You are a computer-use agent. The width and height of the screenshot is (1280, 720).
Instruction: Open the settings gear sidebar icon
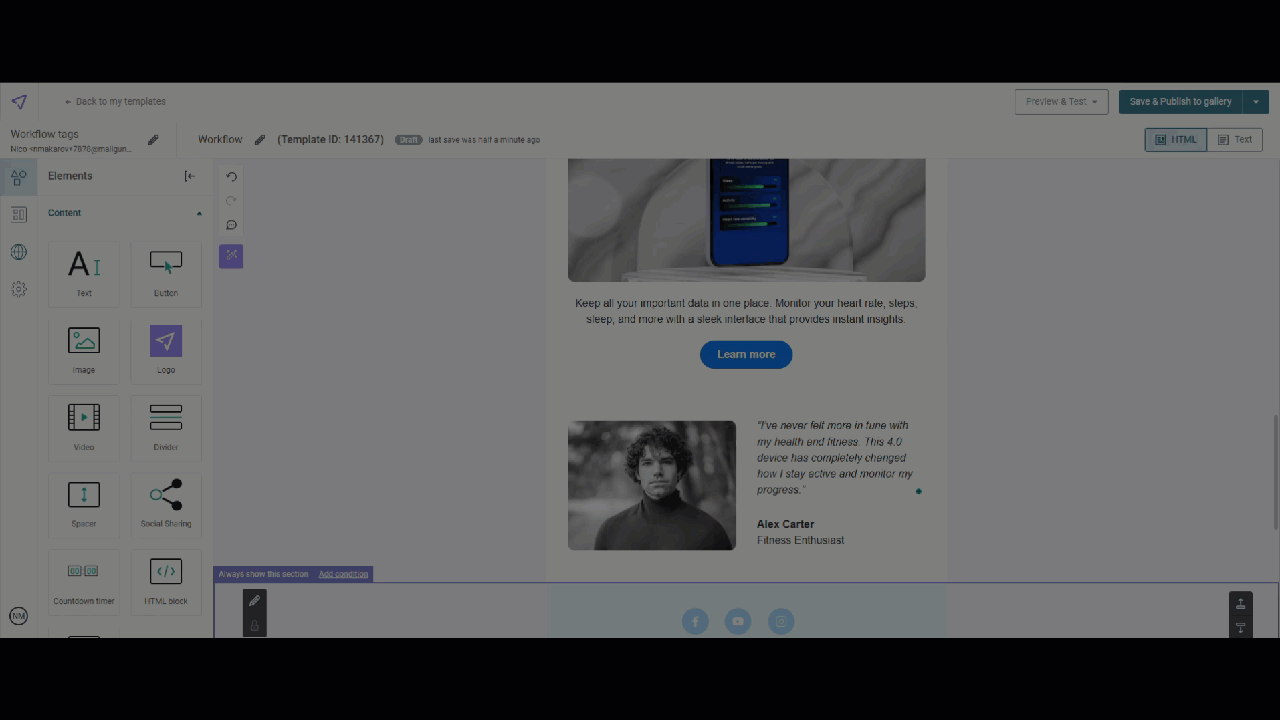(x=18, y=289)
